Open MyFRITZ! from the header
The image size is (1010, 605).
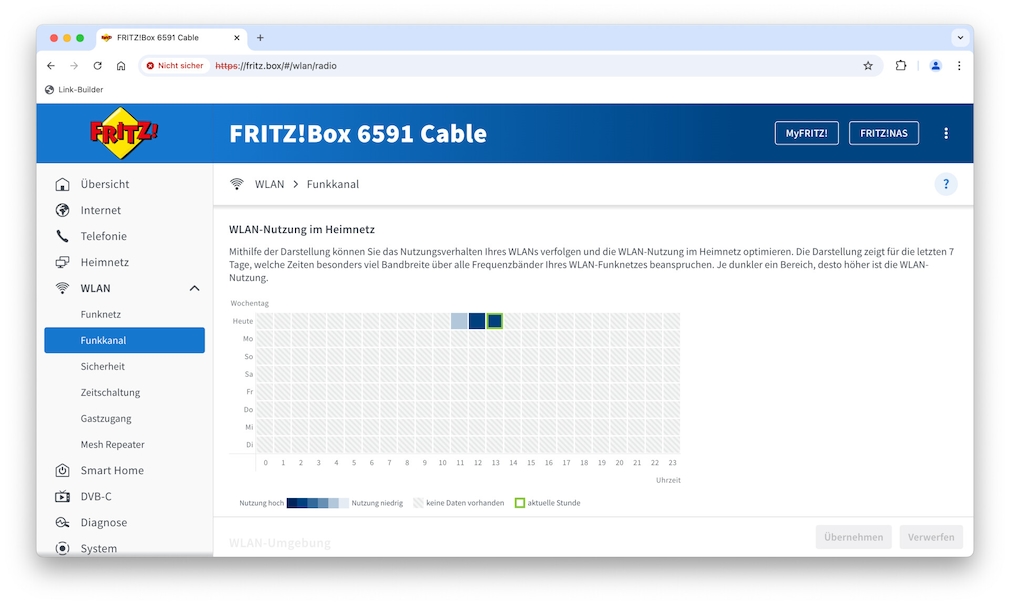pos(806,132)
